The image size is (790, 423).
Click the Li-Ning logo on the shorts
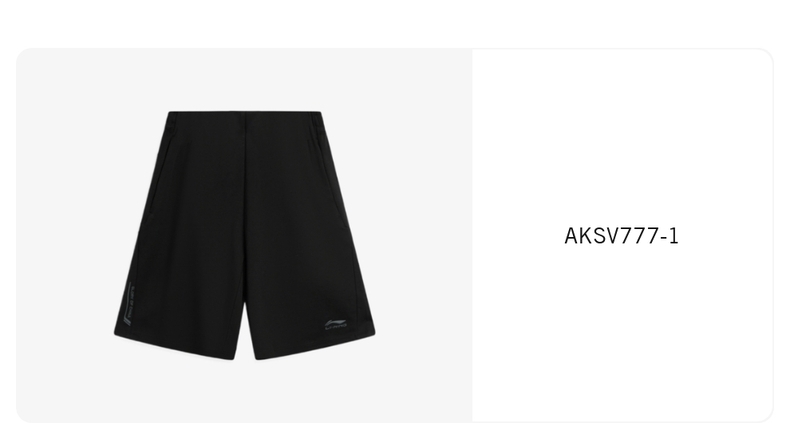[336, 325]
